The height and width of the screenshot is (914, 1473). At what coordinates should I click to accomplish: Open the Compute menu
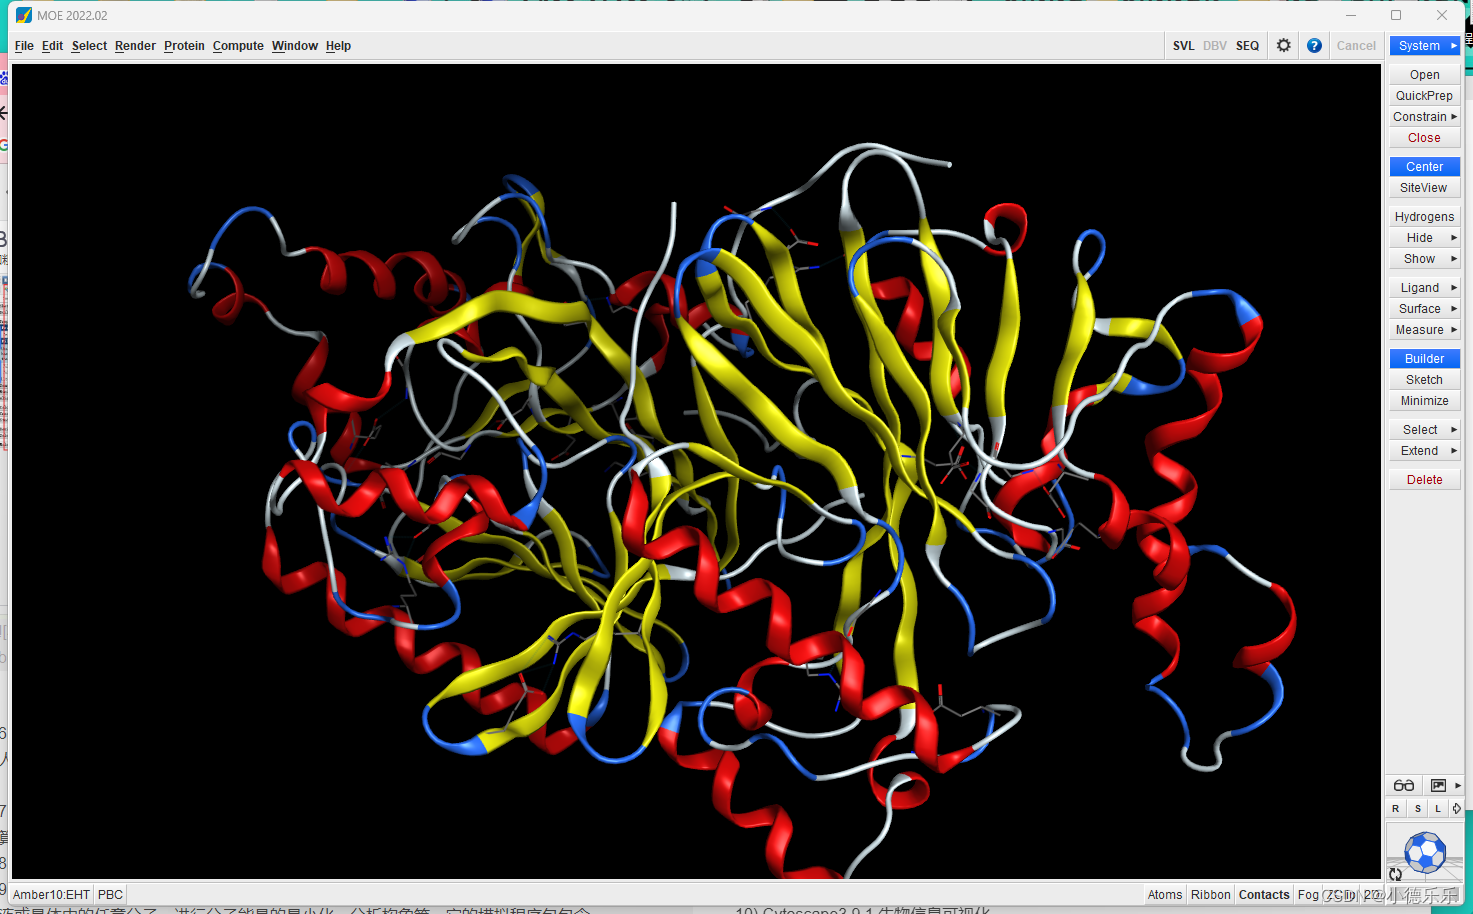[x=238, y=46]
